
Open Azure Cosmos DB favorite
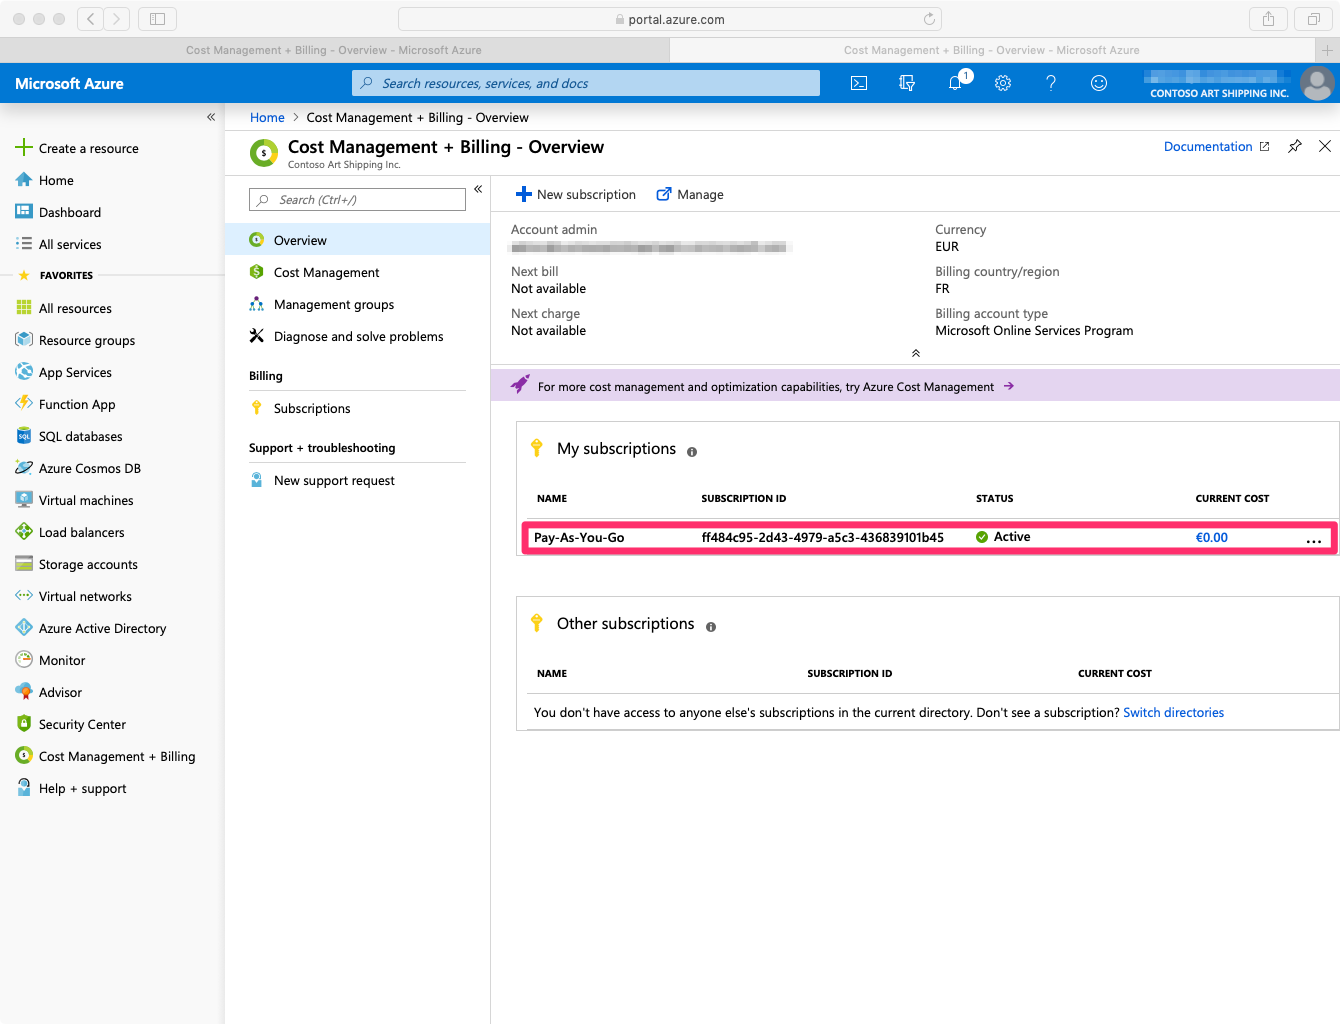tap(79, 468)
